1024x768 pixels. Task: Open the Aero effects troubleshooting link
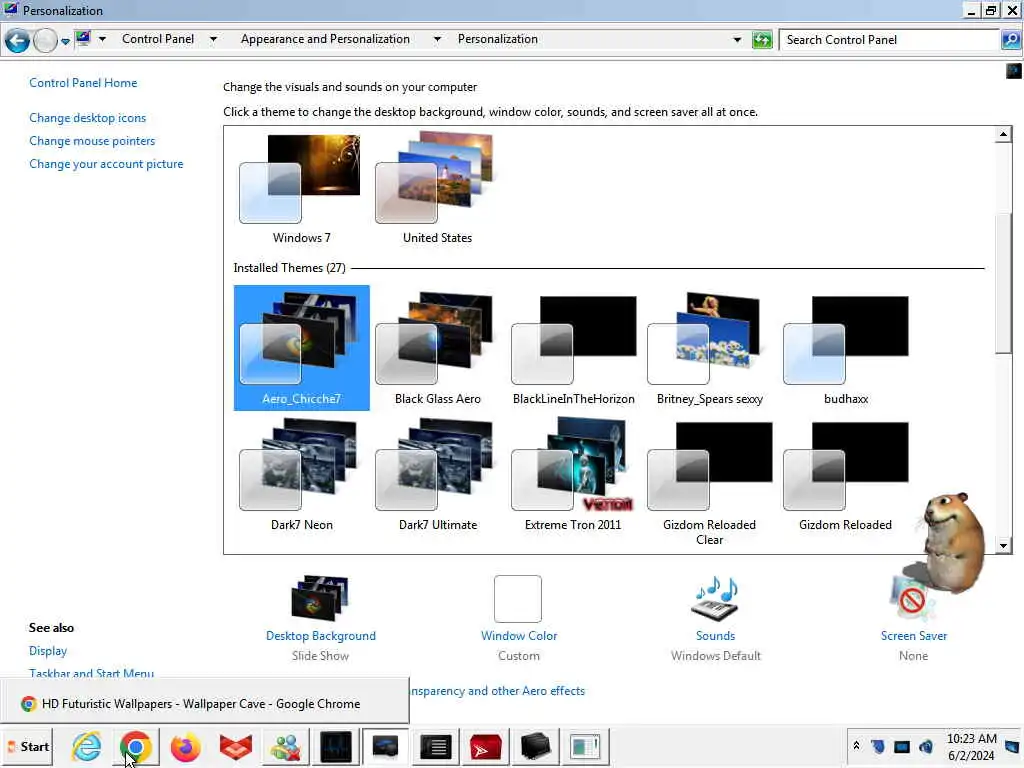pos(498,691)
